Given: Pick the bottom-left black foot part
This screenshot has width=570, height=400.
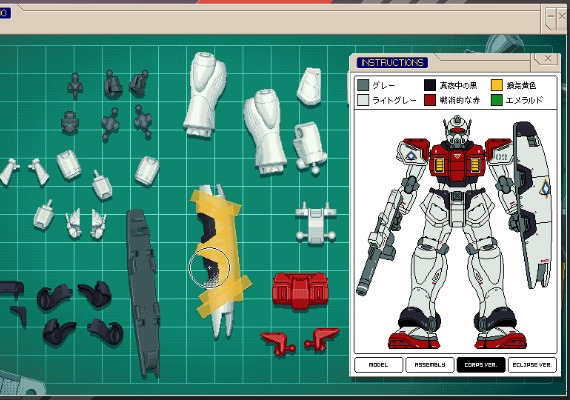Looking at the screenshot, I should (58, 332).
